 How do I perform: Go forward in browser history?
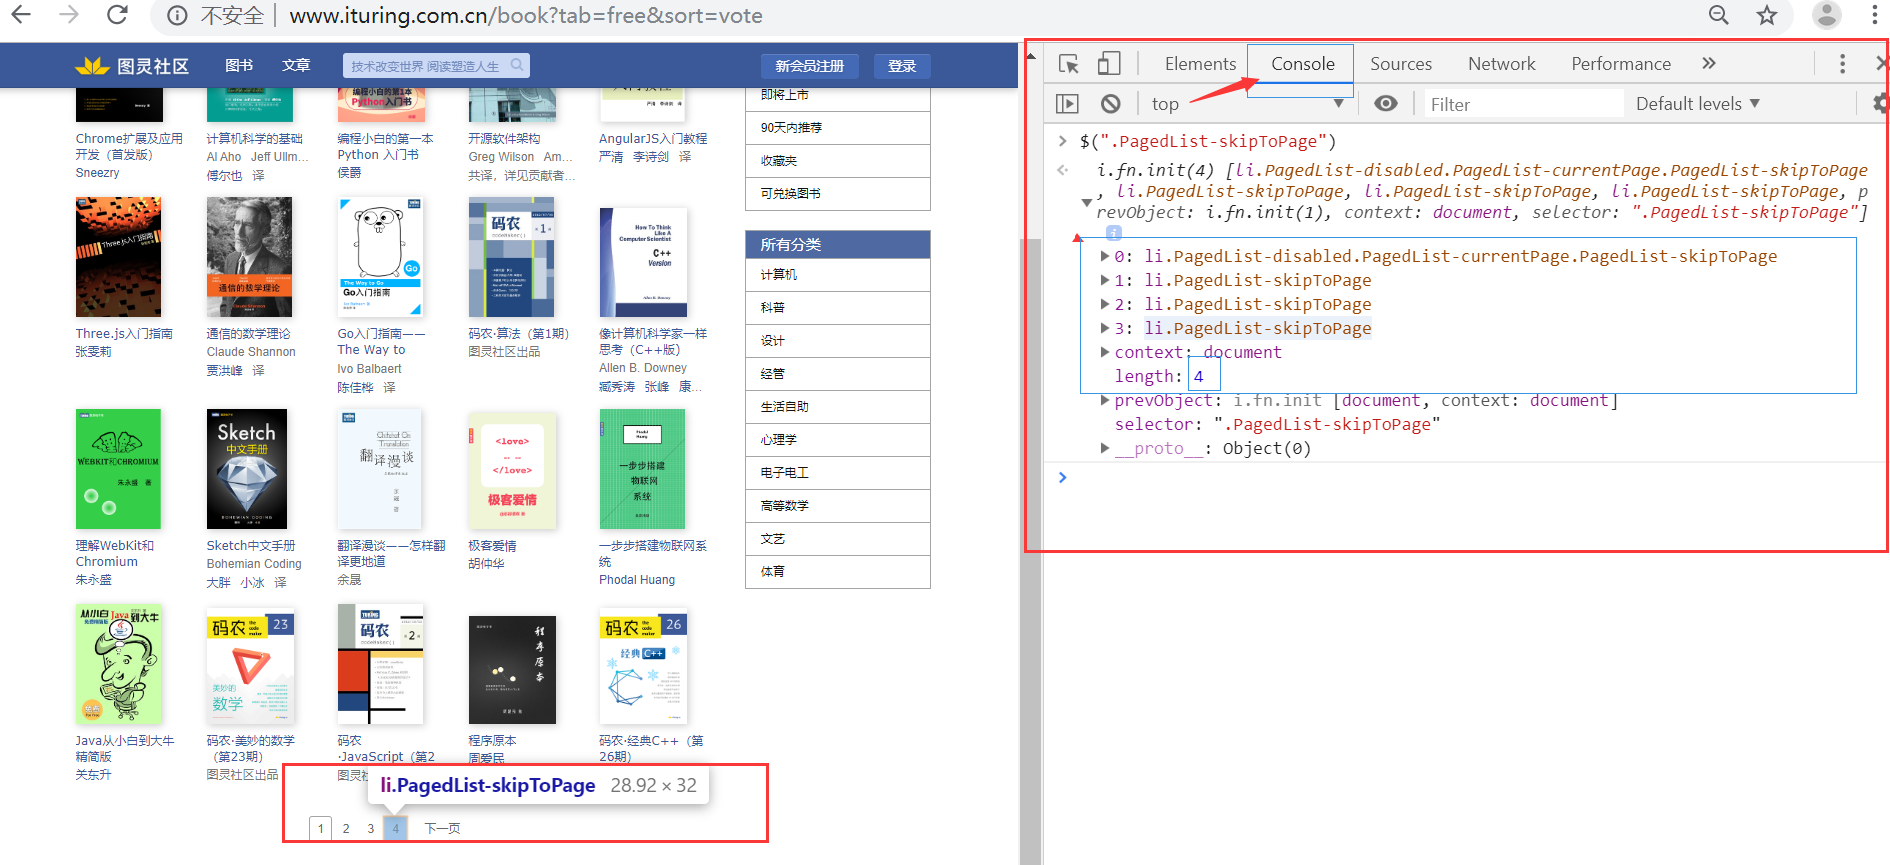[x=68, y=15]
